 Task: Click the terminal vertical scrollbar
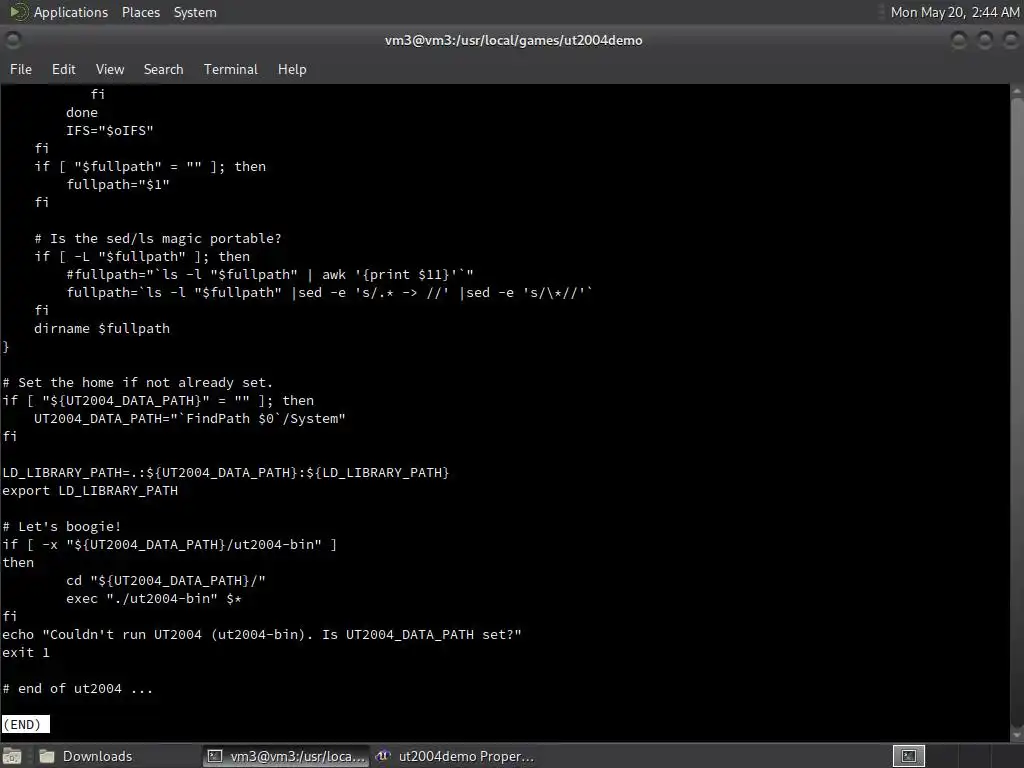coord(1017,411)
